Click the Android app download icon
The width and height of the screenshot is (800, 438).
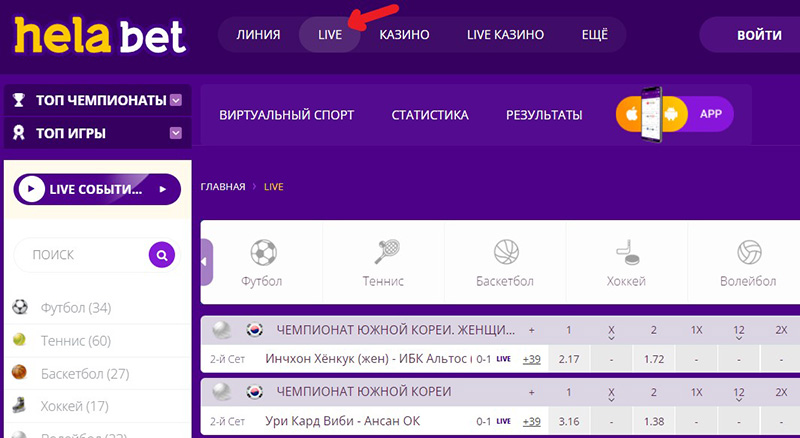(x=671, y=114)
